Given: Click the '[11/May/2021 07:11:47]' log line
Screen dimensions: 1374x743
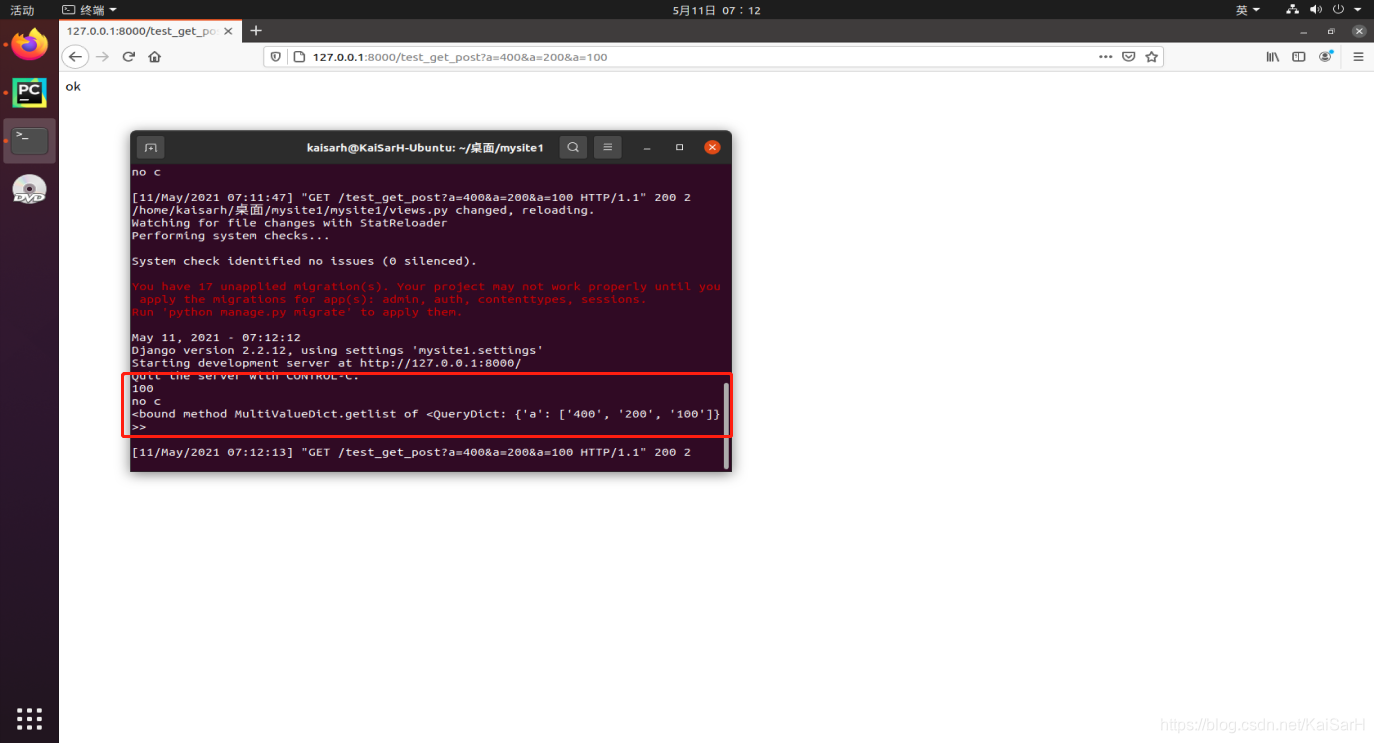Looking at the screenshot, I should tap(411, 197).
